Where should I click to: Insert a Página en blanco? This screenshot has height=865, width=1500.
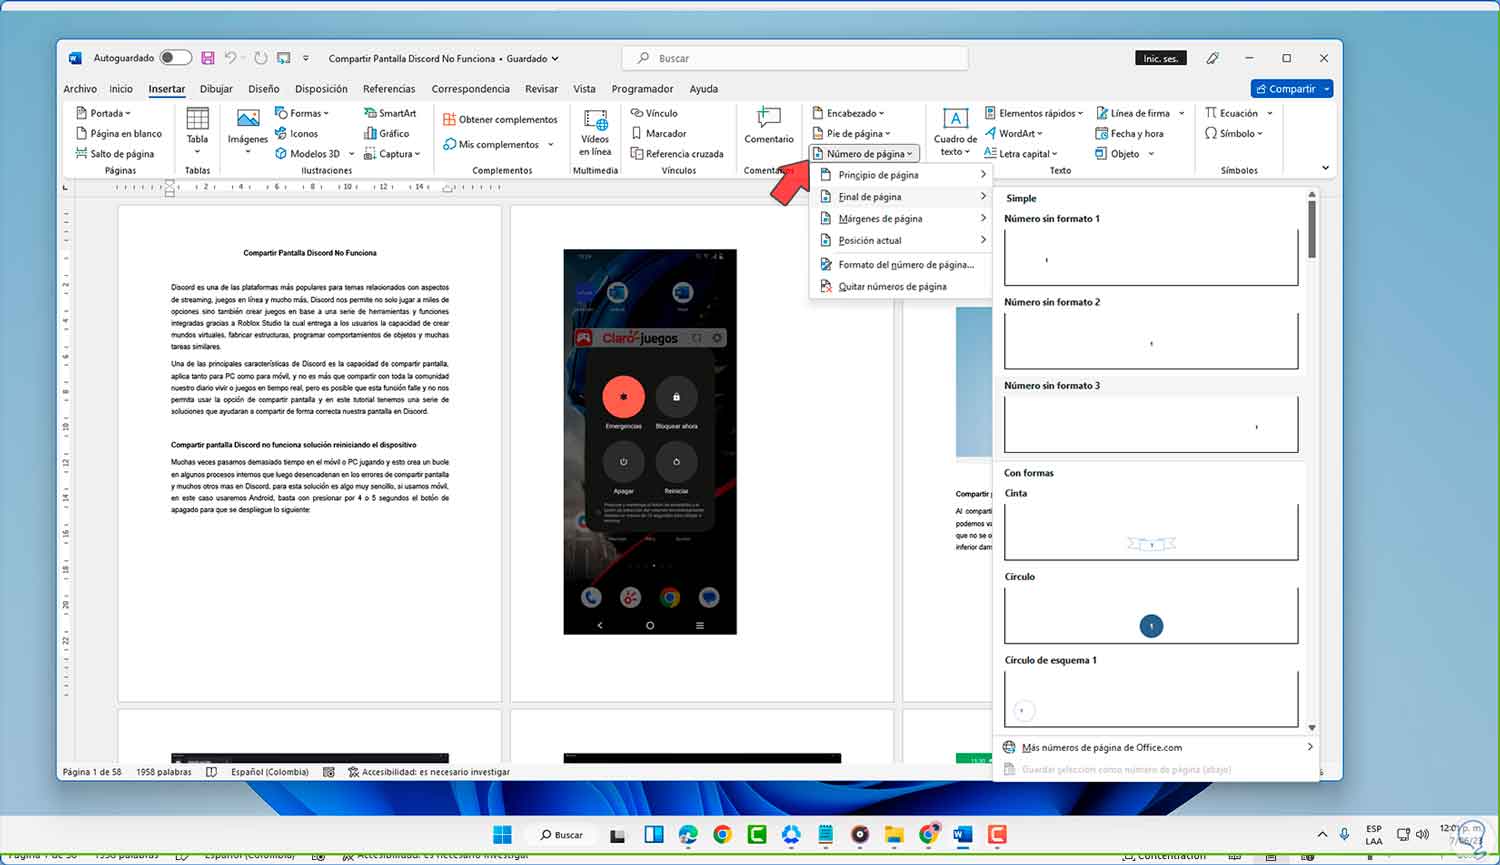pyautogui.click(x=119, y=133)
